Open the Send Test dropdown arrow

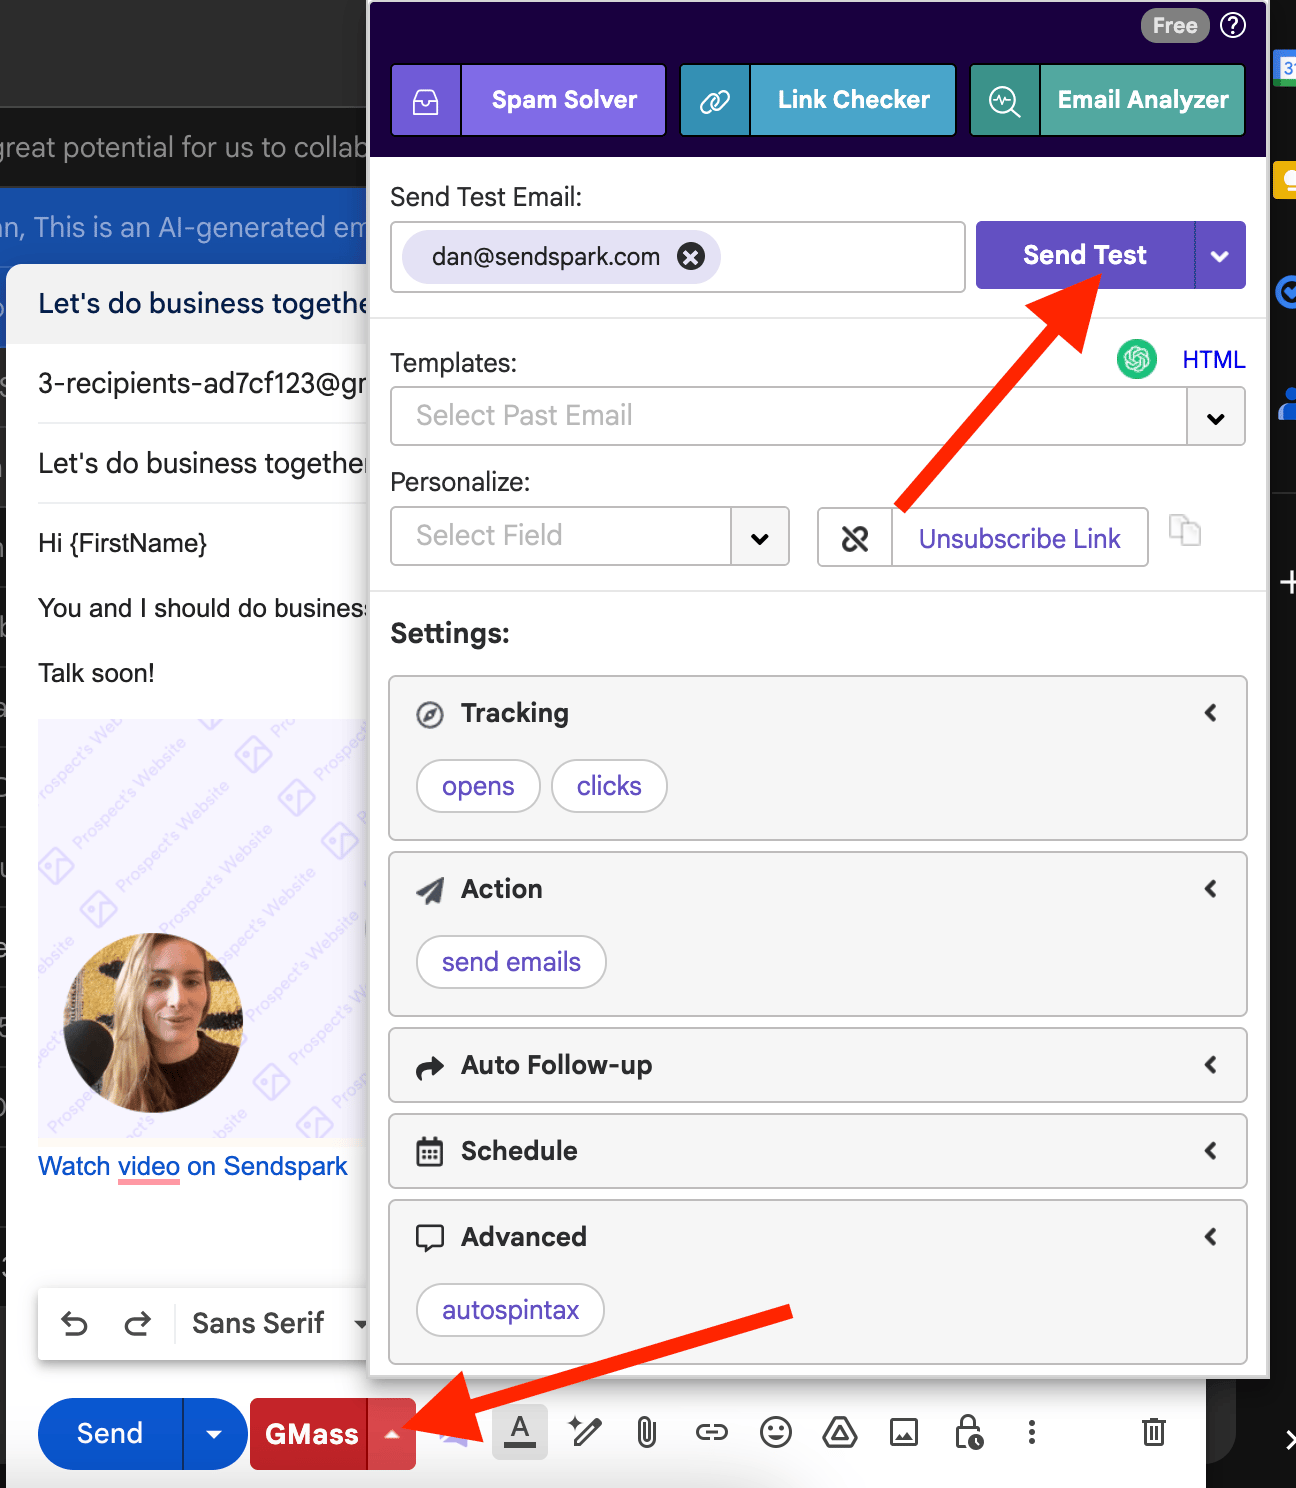[x=1220, y=255]
